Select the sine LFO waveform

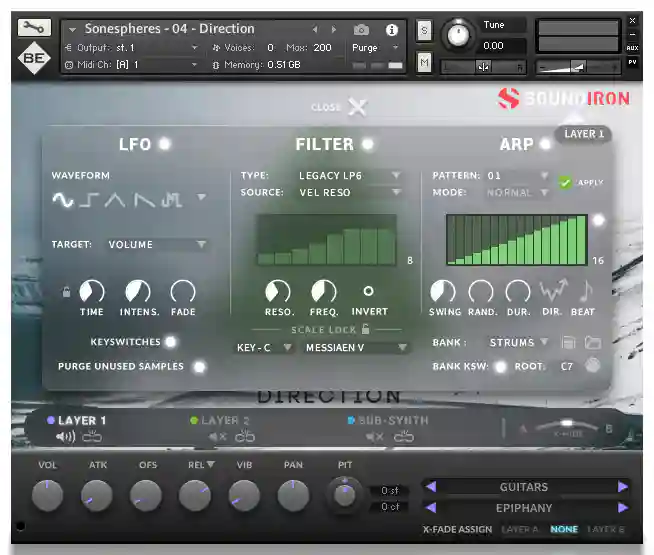tap(63, 200)
